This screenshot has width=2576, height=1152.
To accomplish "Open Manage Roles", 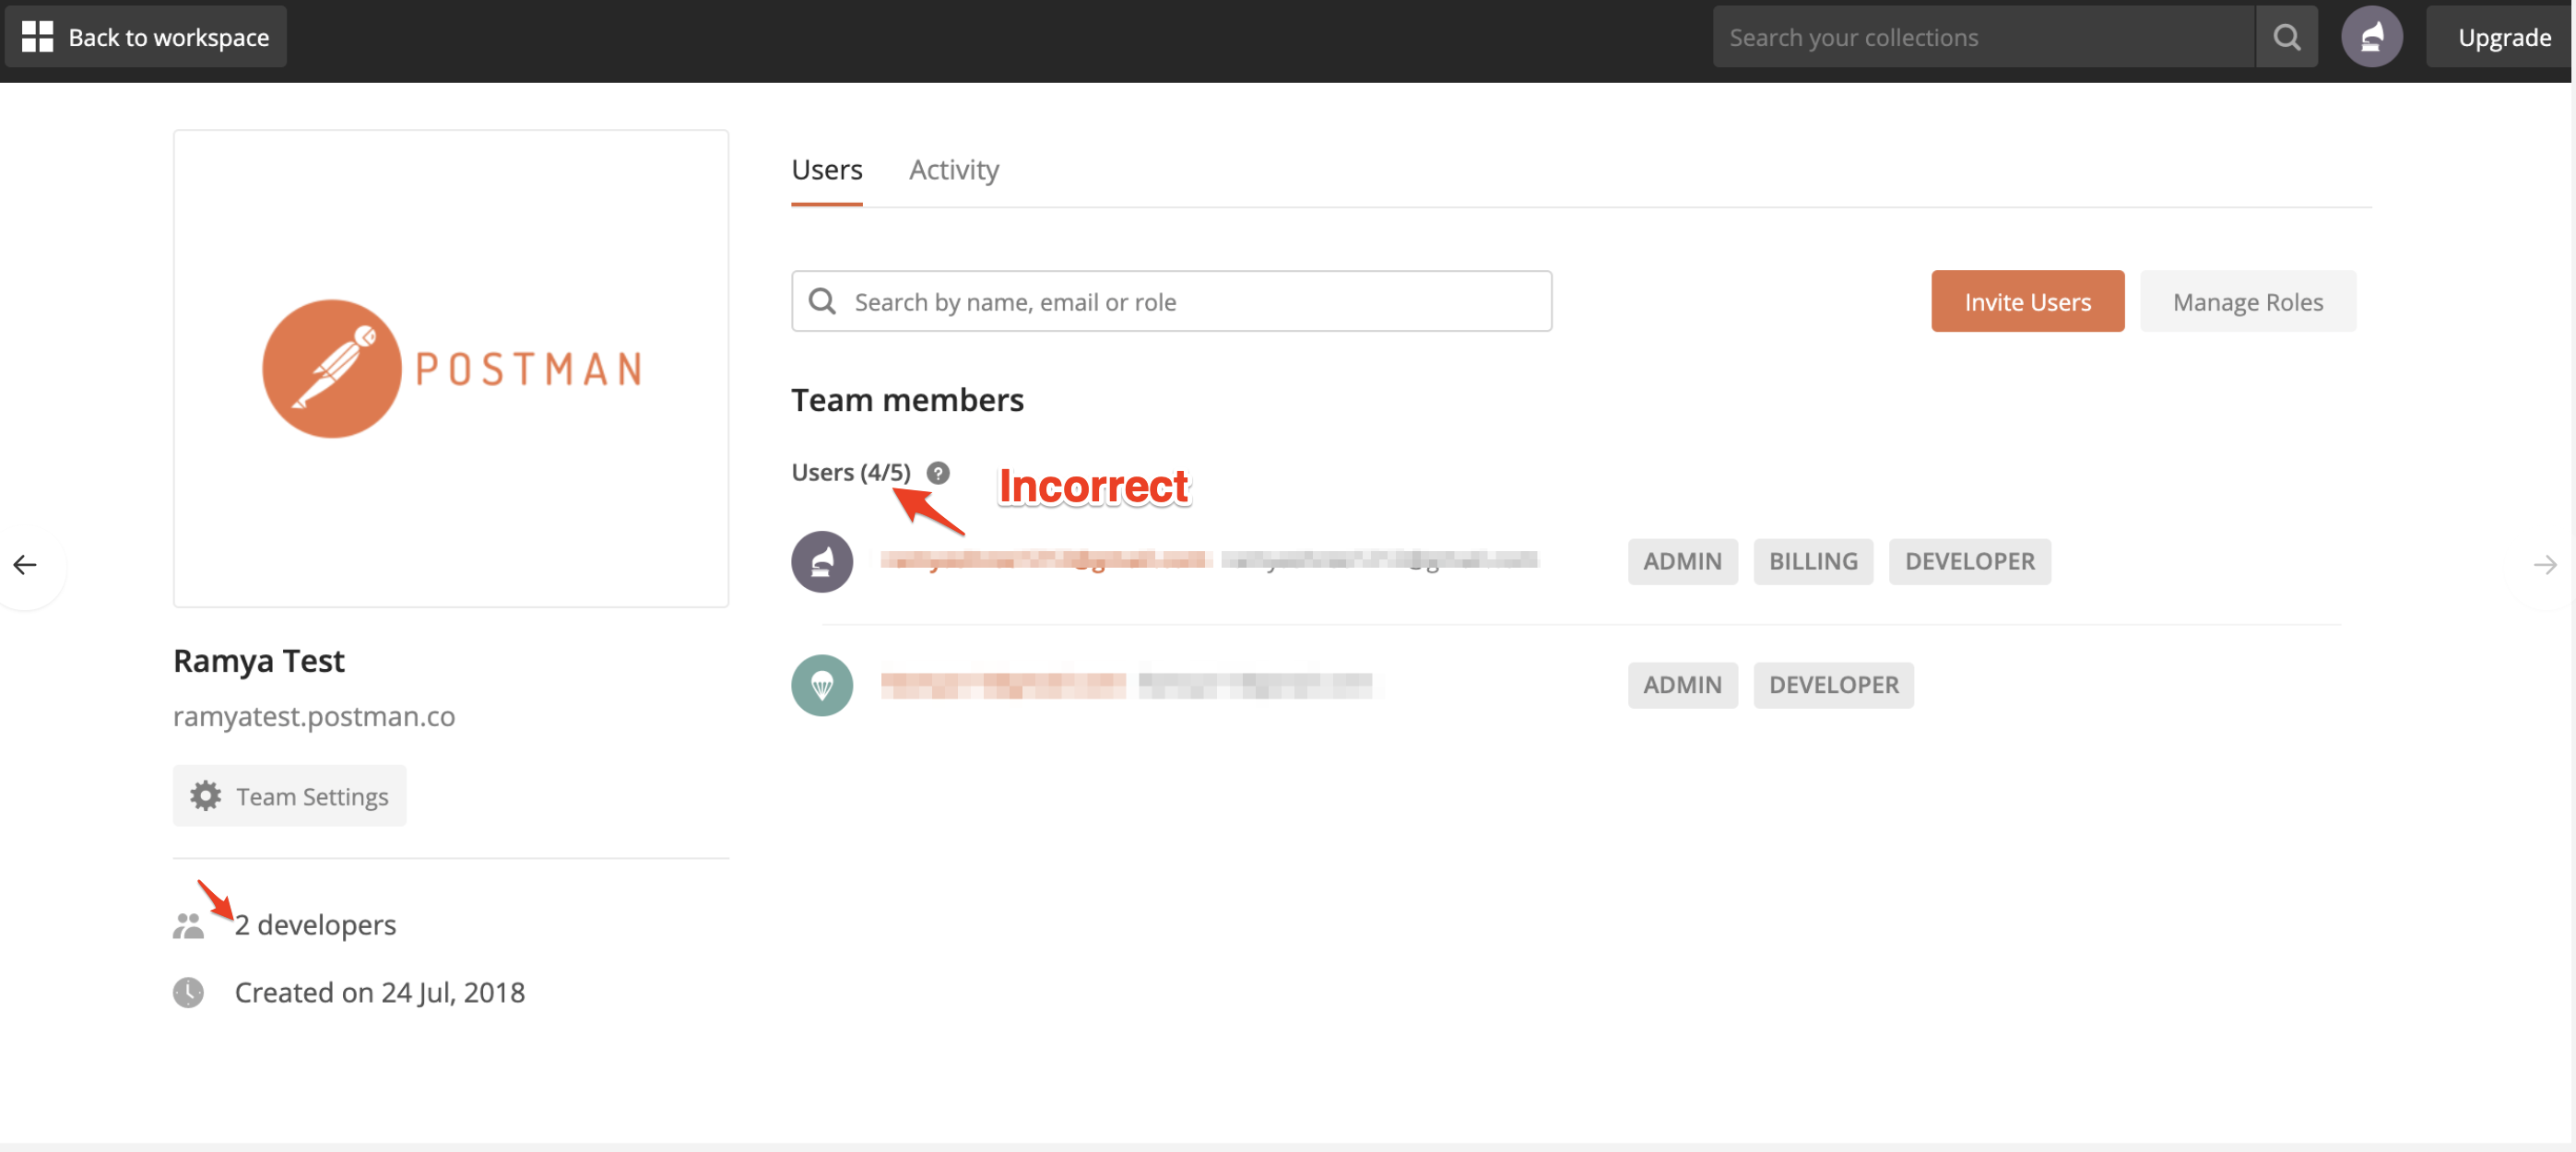I will pos(2248,301).
